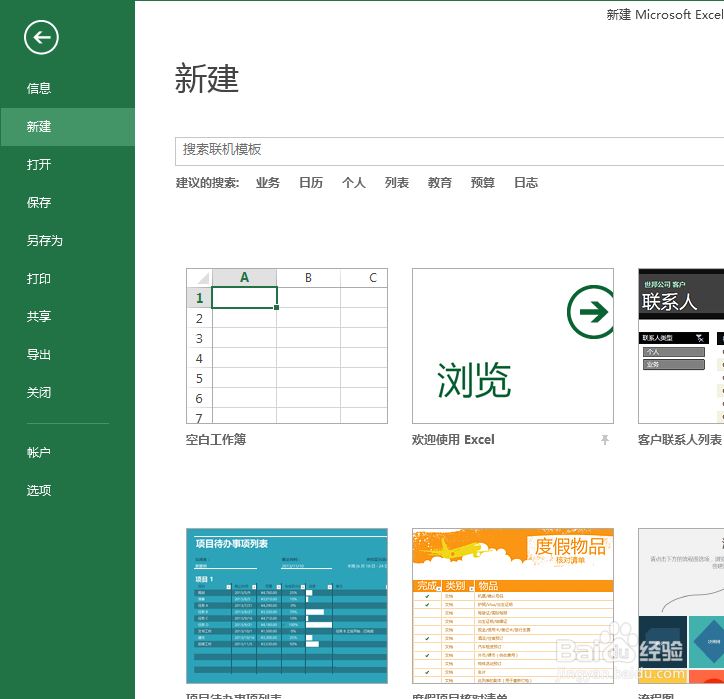The width and height of the screenshot is (724, 699).
Task: Pin the 欢迎使用 Excel template
Action: (604, 440)
